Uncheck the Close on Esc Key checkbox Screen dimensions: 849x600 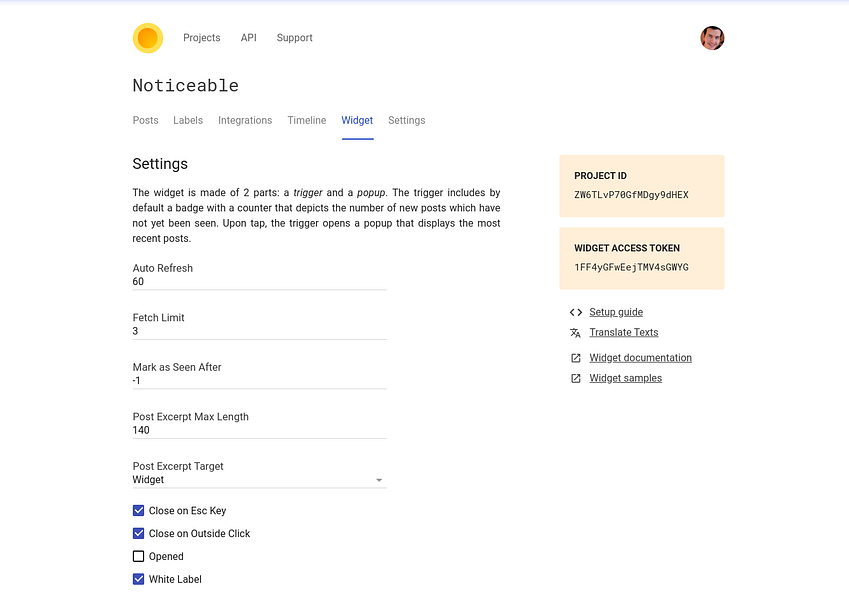139,511
